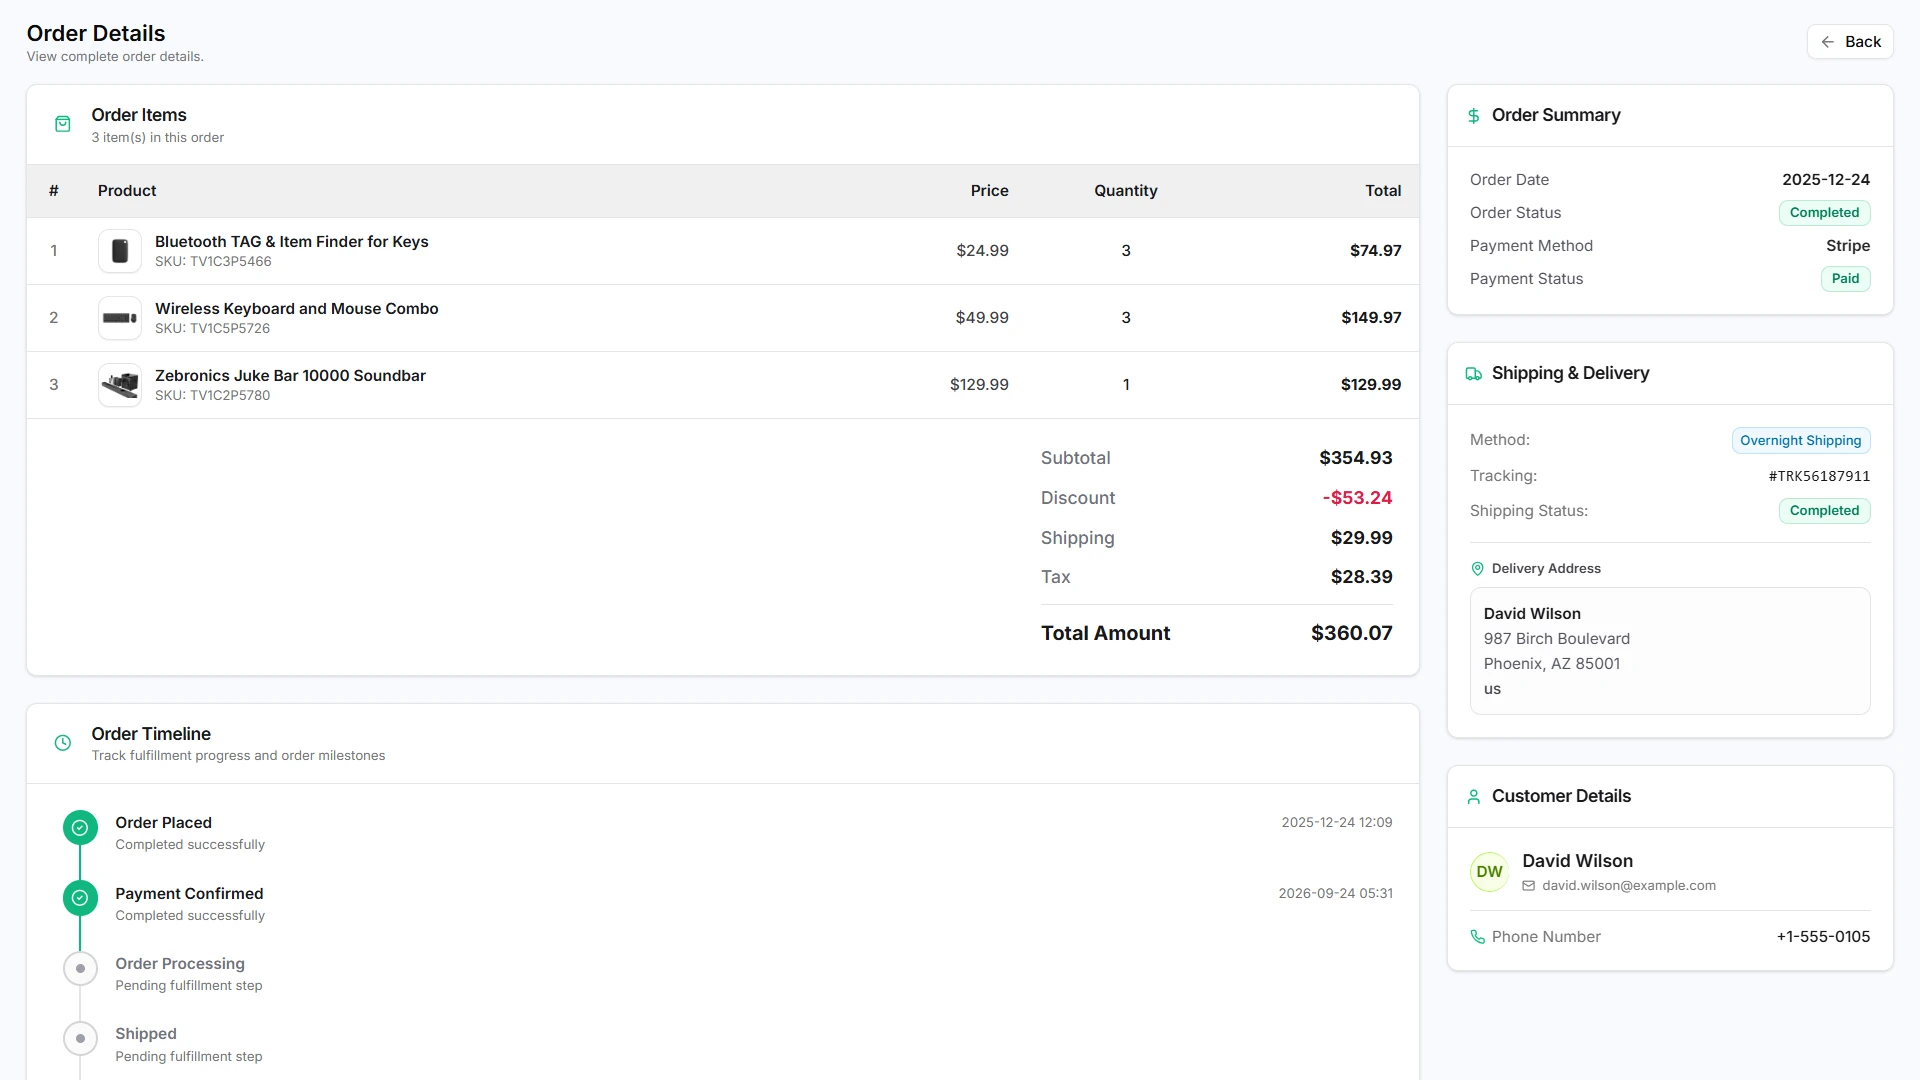
Task: Click the DW customer avatar
Action: tap(1489, 872)
